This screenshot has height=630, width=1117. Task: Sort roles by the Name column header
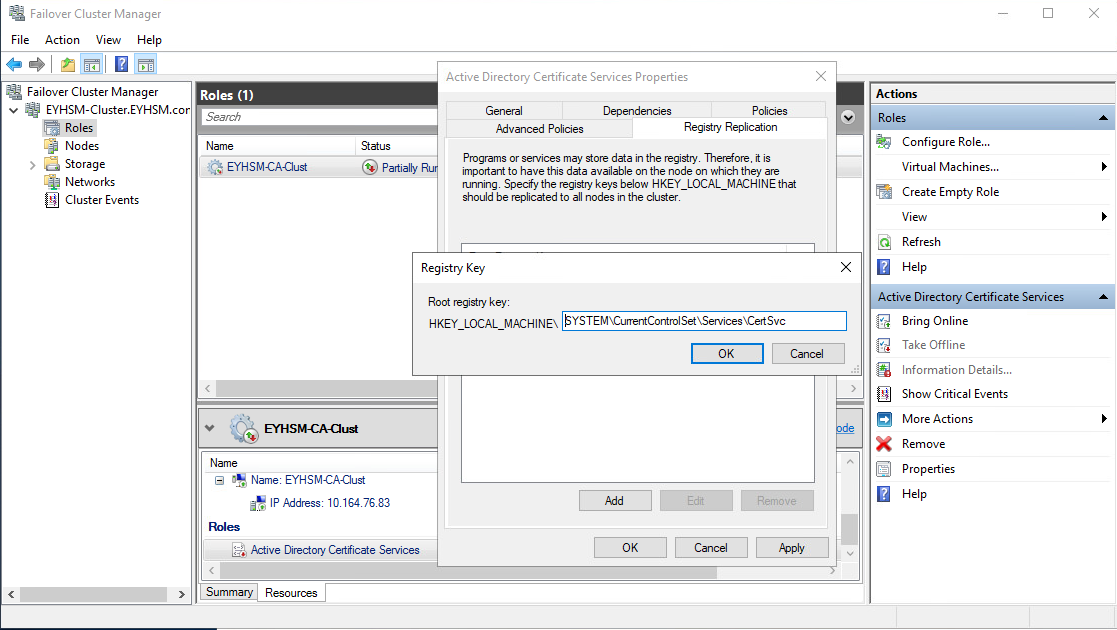[276, 146]
